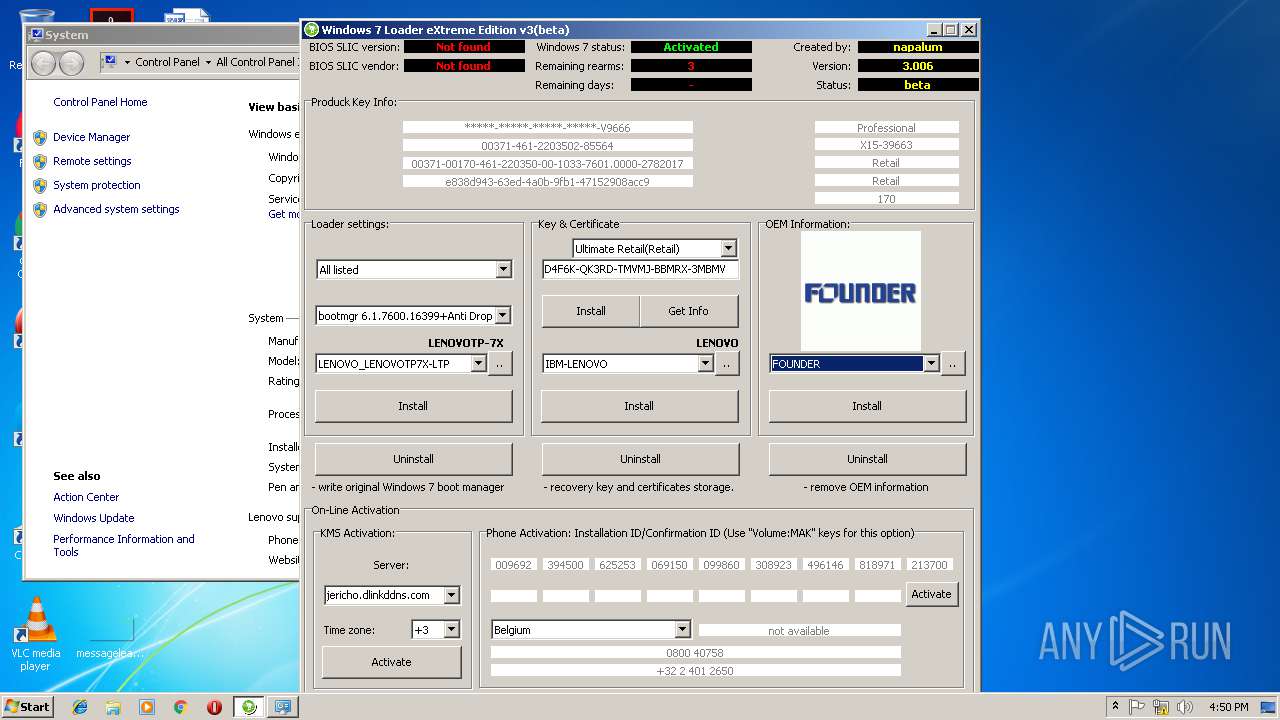Image resolution: width=1280 pixels, height=720 pixels.
Task: Click the Windows 7 Loader title bar icon
Action: pyautogui.click(x=312, y=30)
